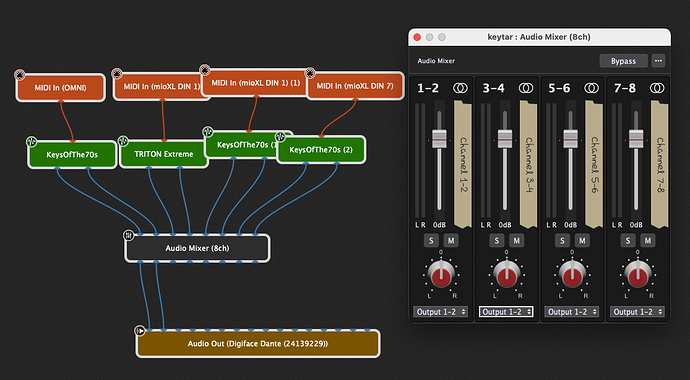Screen dimensions: 690x380
Task: Click the Channel 1-2 scribble strip label
Action: click(462, 164)
